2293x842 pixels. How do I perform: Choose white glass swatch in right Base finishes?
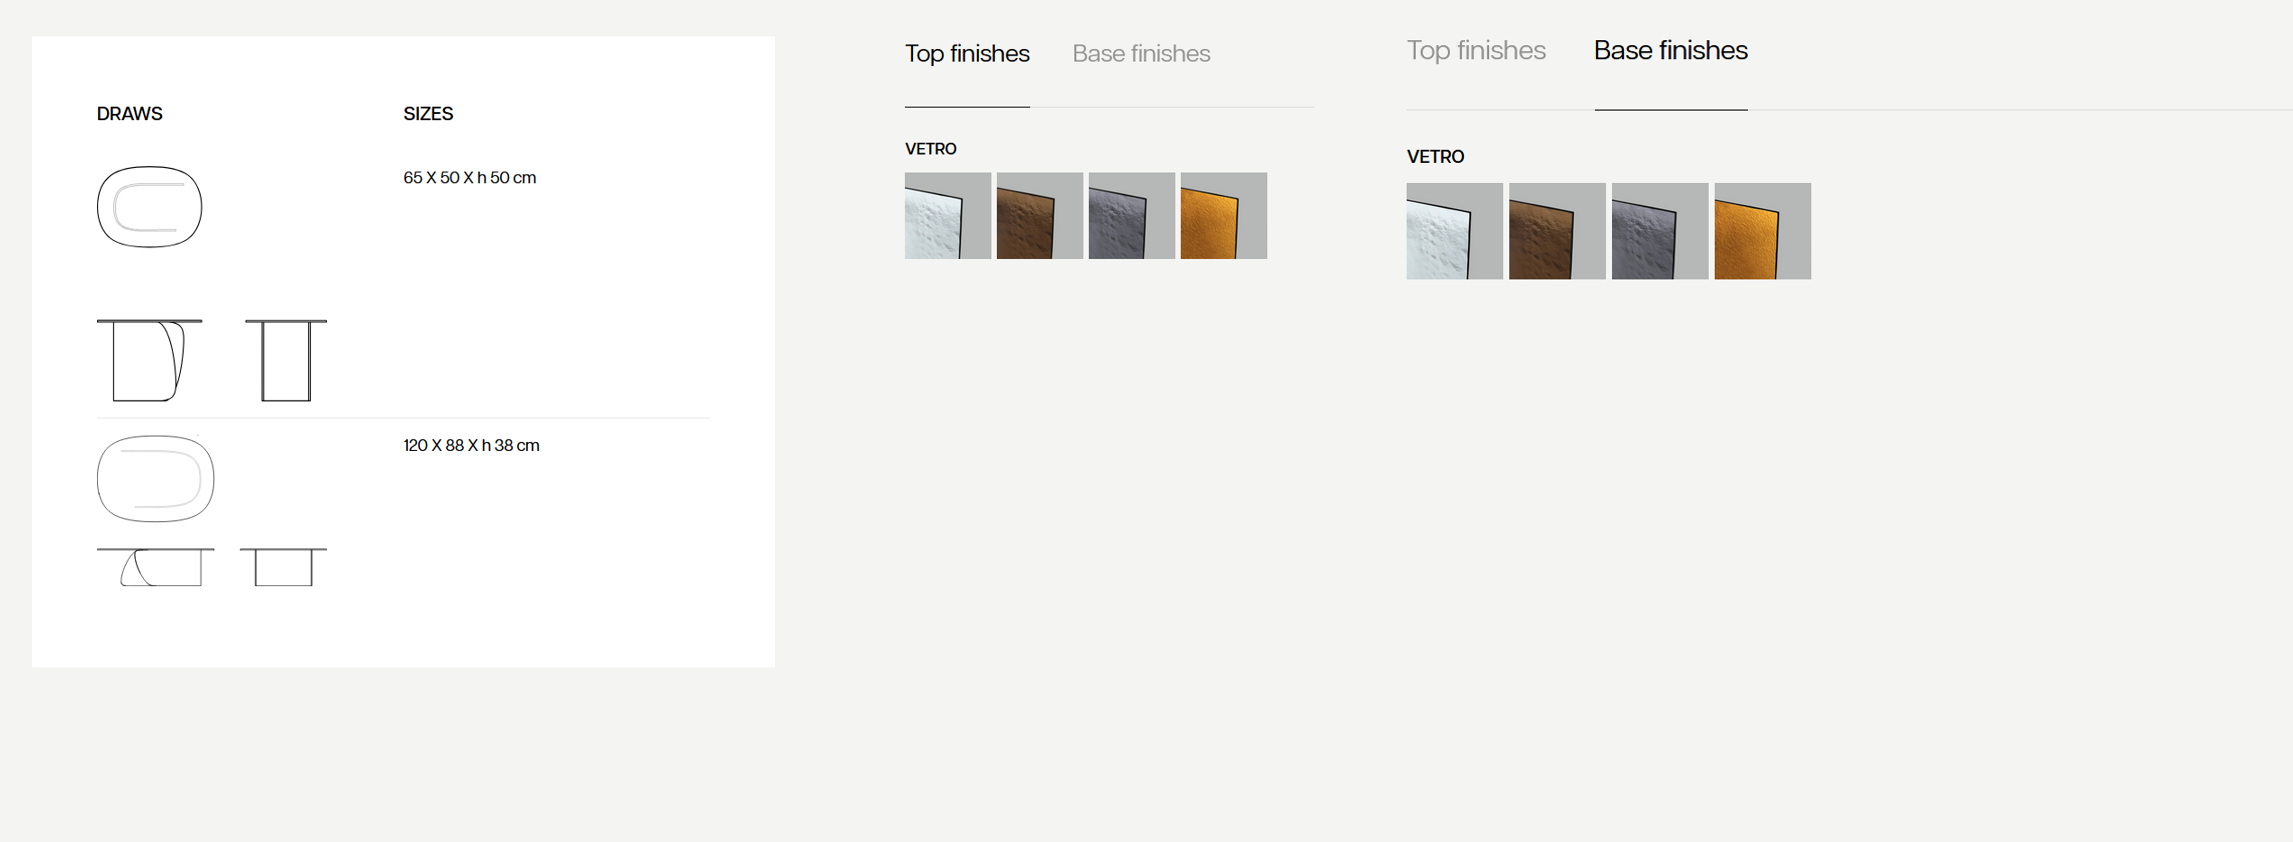1455,231
